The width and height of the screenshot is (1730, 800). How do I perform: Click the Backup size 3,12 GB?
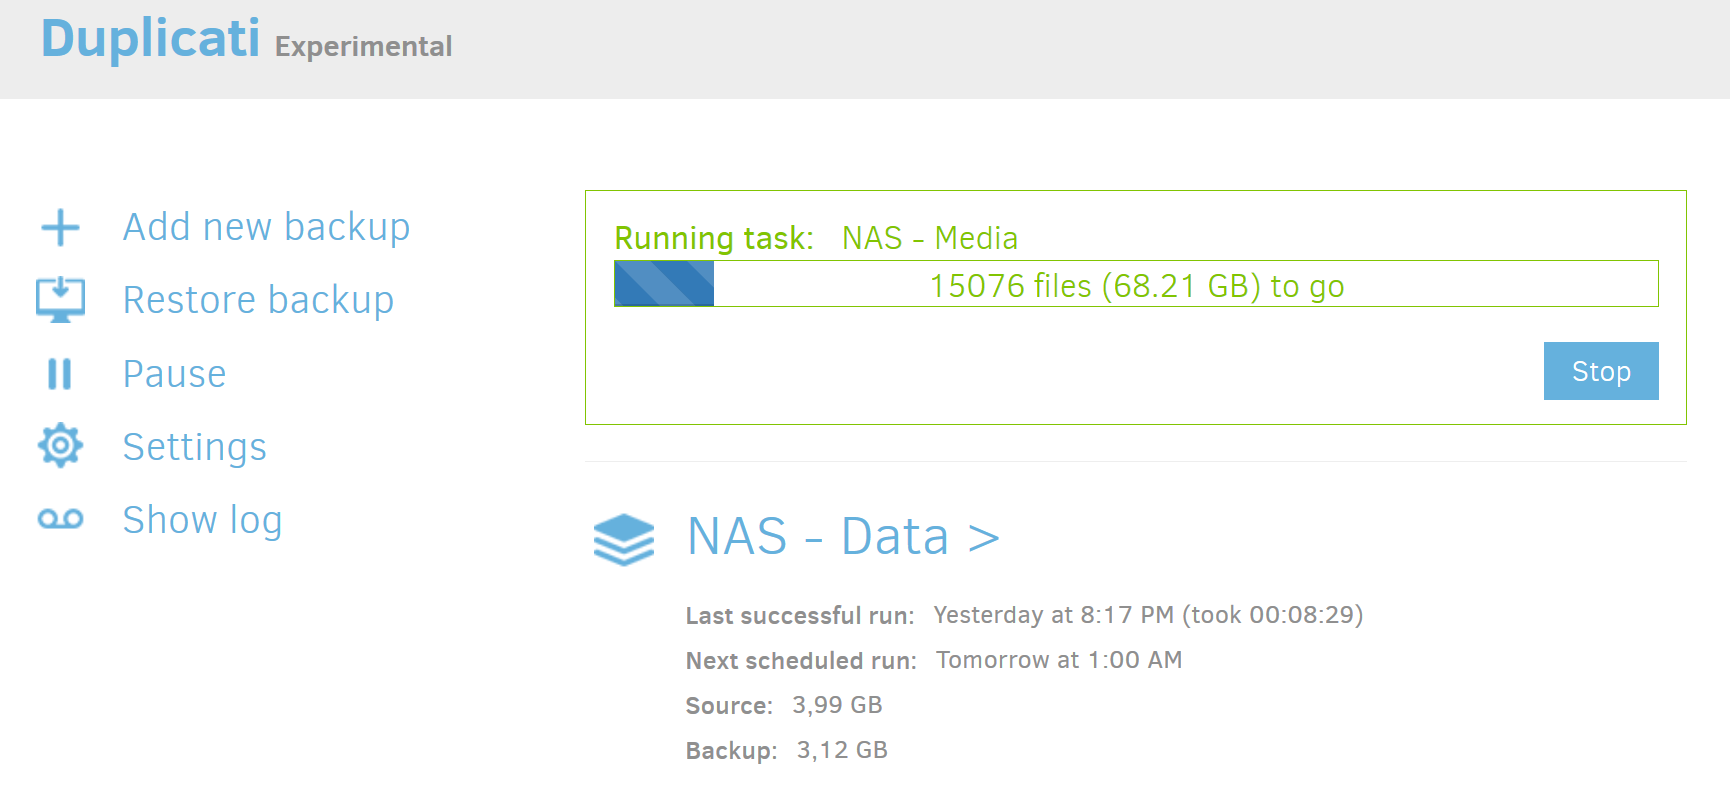pos(842,750)
